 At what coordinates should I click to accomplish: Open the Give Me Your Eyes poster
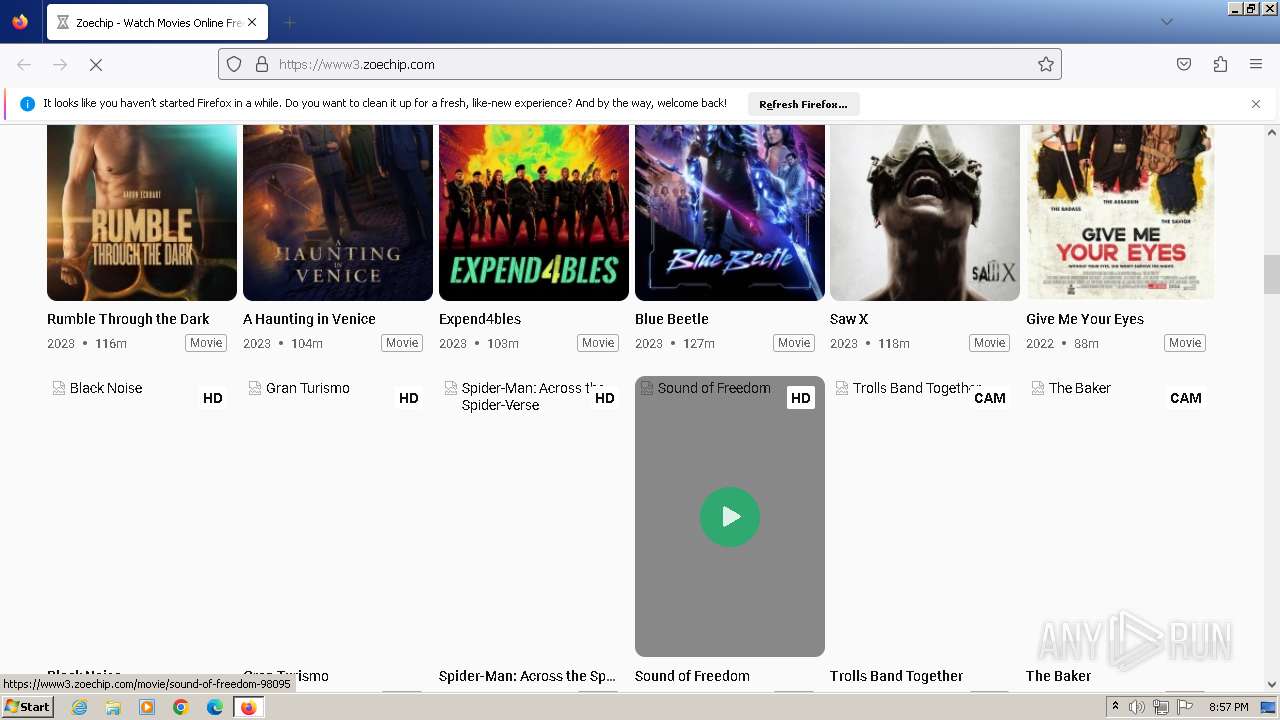[x=1121, y=212]
